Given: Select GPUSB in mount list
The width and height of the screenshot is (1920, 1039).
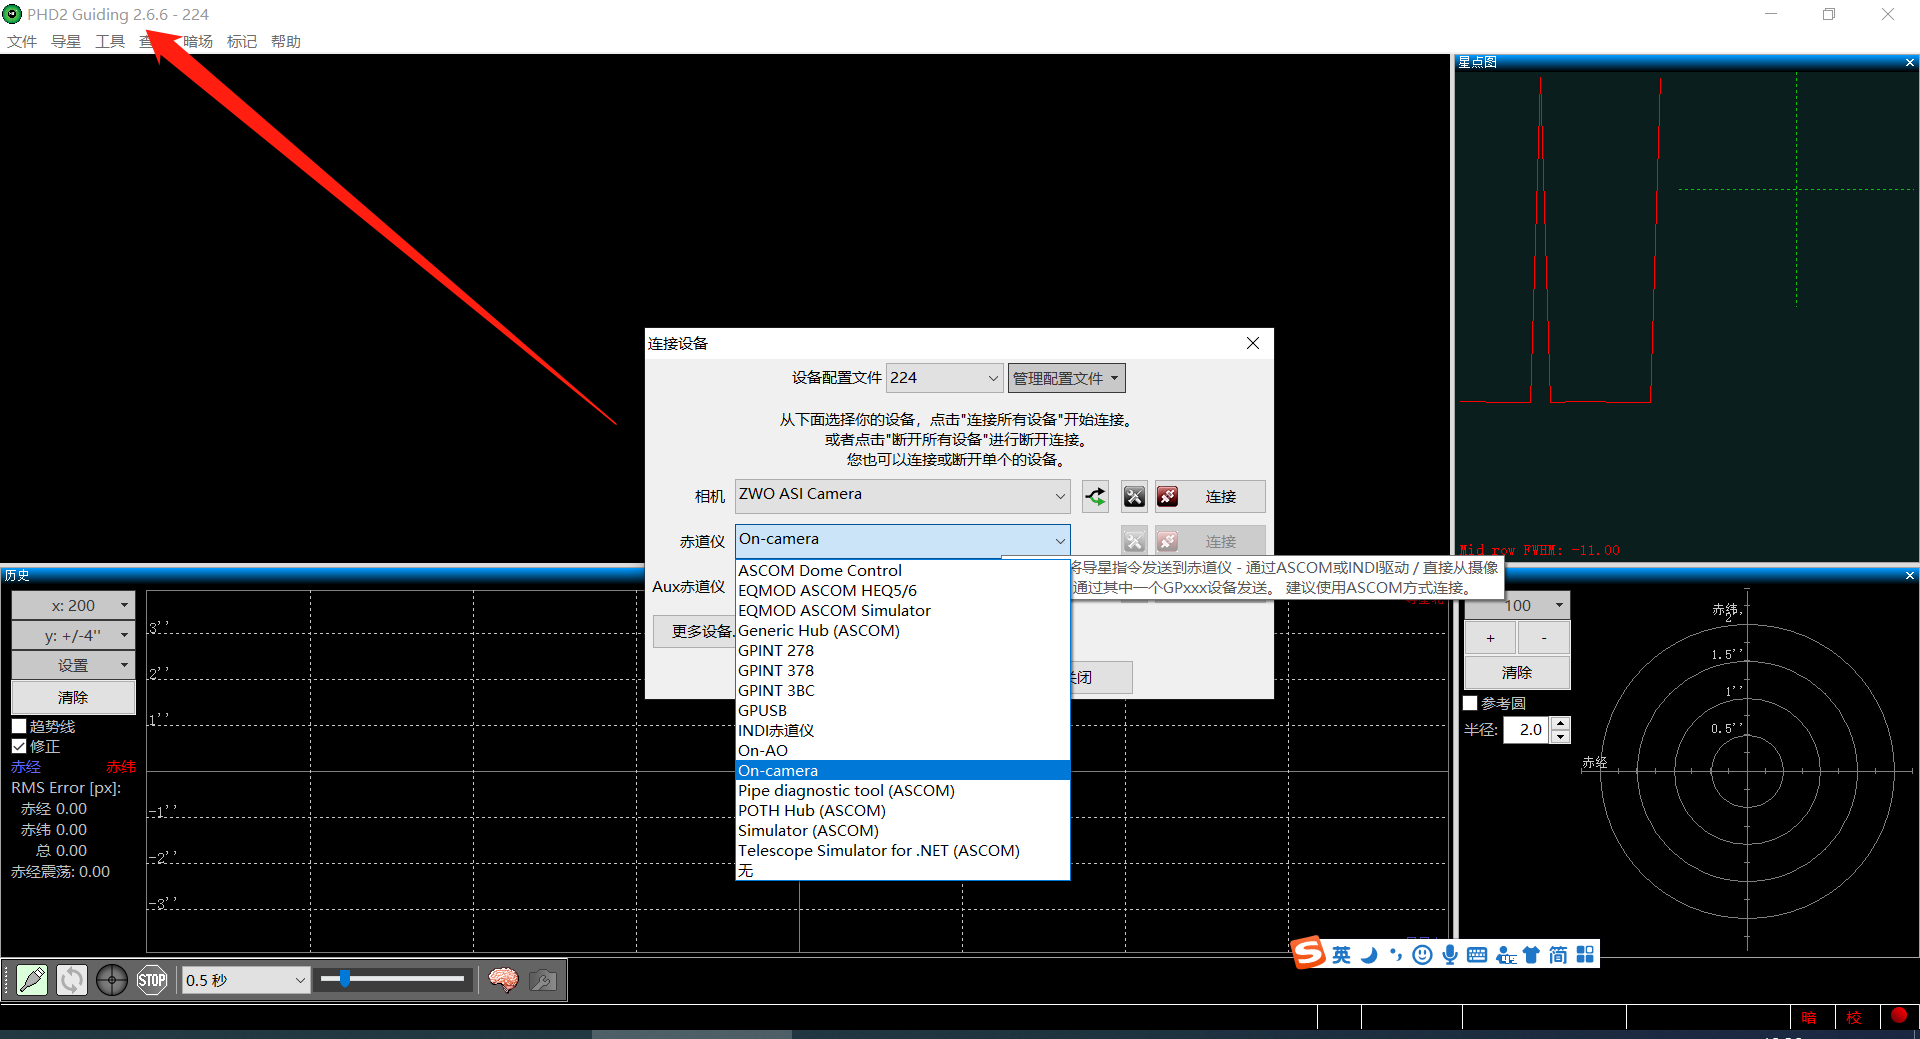Looking at the screenshot, I should (902, 711).
